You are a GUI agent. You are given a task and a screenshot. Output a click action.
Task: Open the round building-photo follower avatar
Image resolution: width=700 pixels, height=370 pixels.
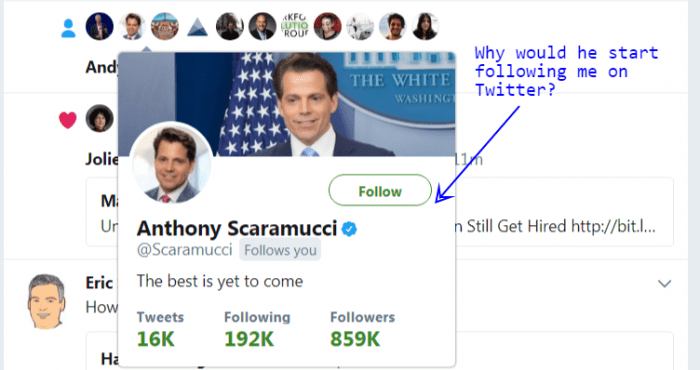pyautogui.click(x=165, y=26)
